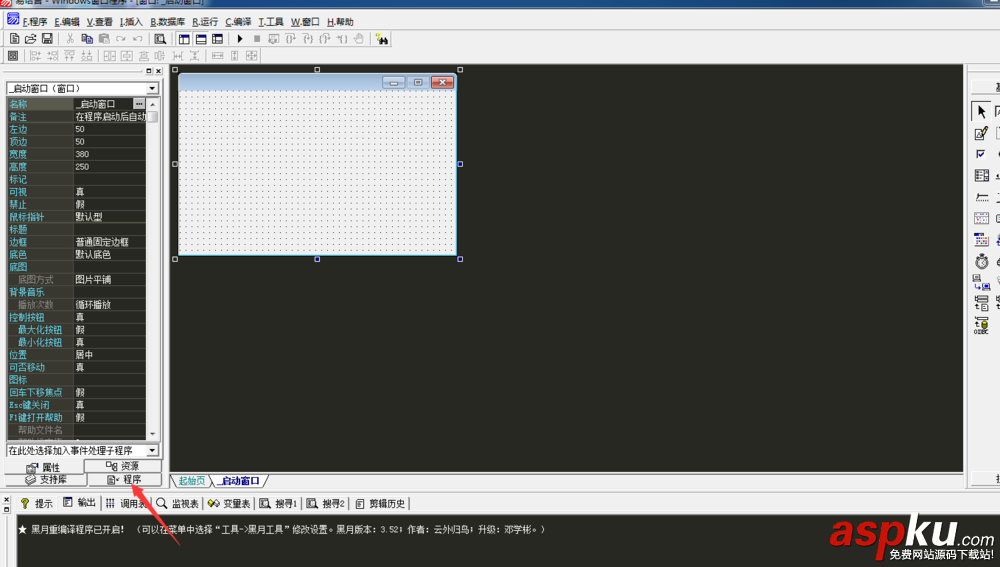Open the I.插入 menu
The height and width of the screenshot is (567, 1000).
[131, 22]
